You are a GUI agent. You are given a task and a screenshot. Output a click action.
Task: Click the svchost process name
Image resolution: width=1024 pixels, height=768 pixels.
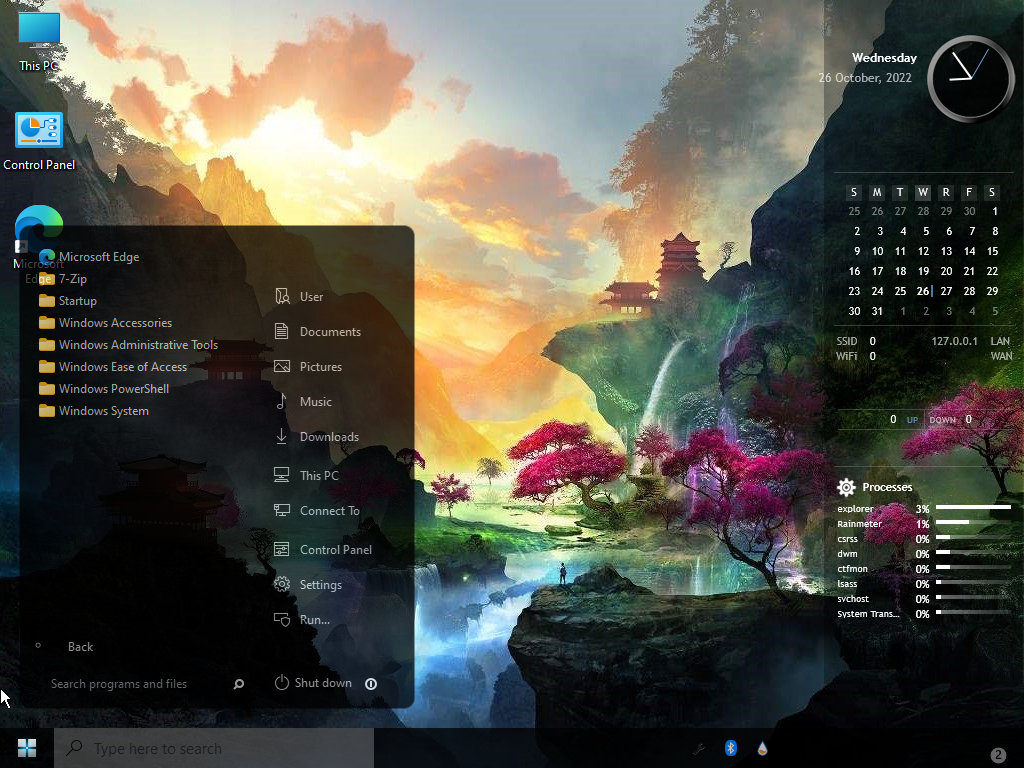coord(853,599)
